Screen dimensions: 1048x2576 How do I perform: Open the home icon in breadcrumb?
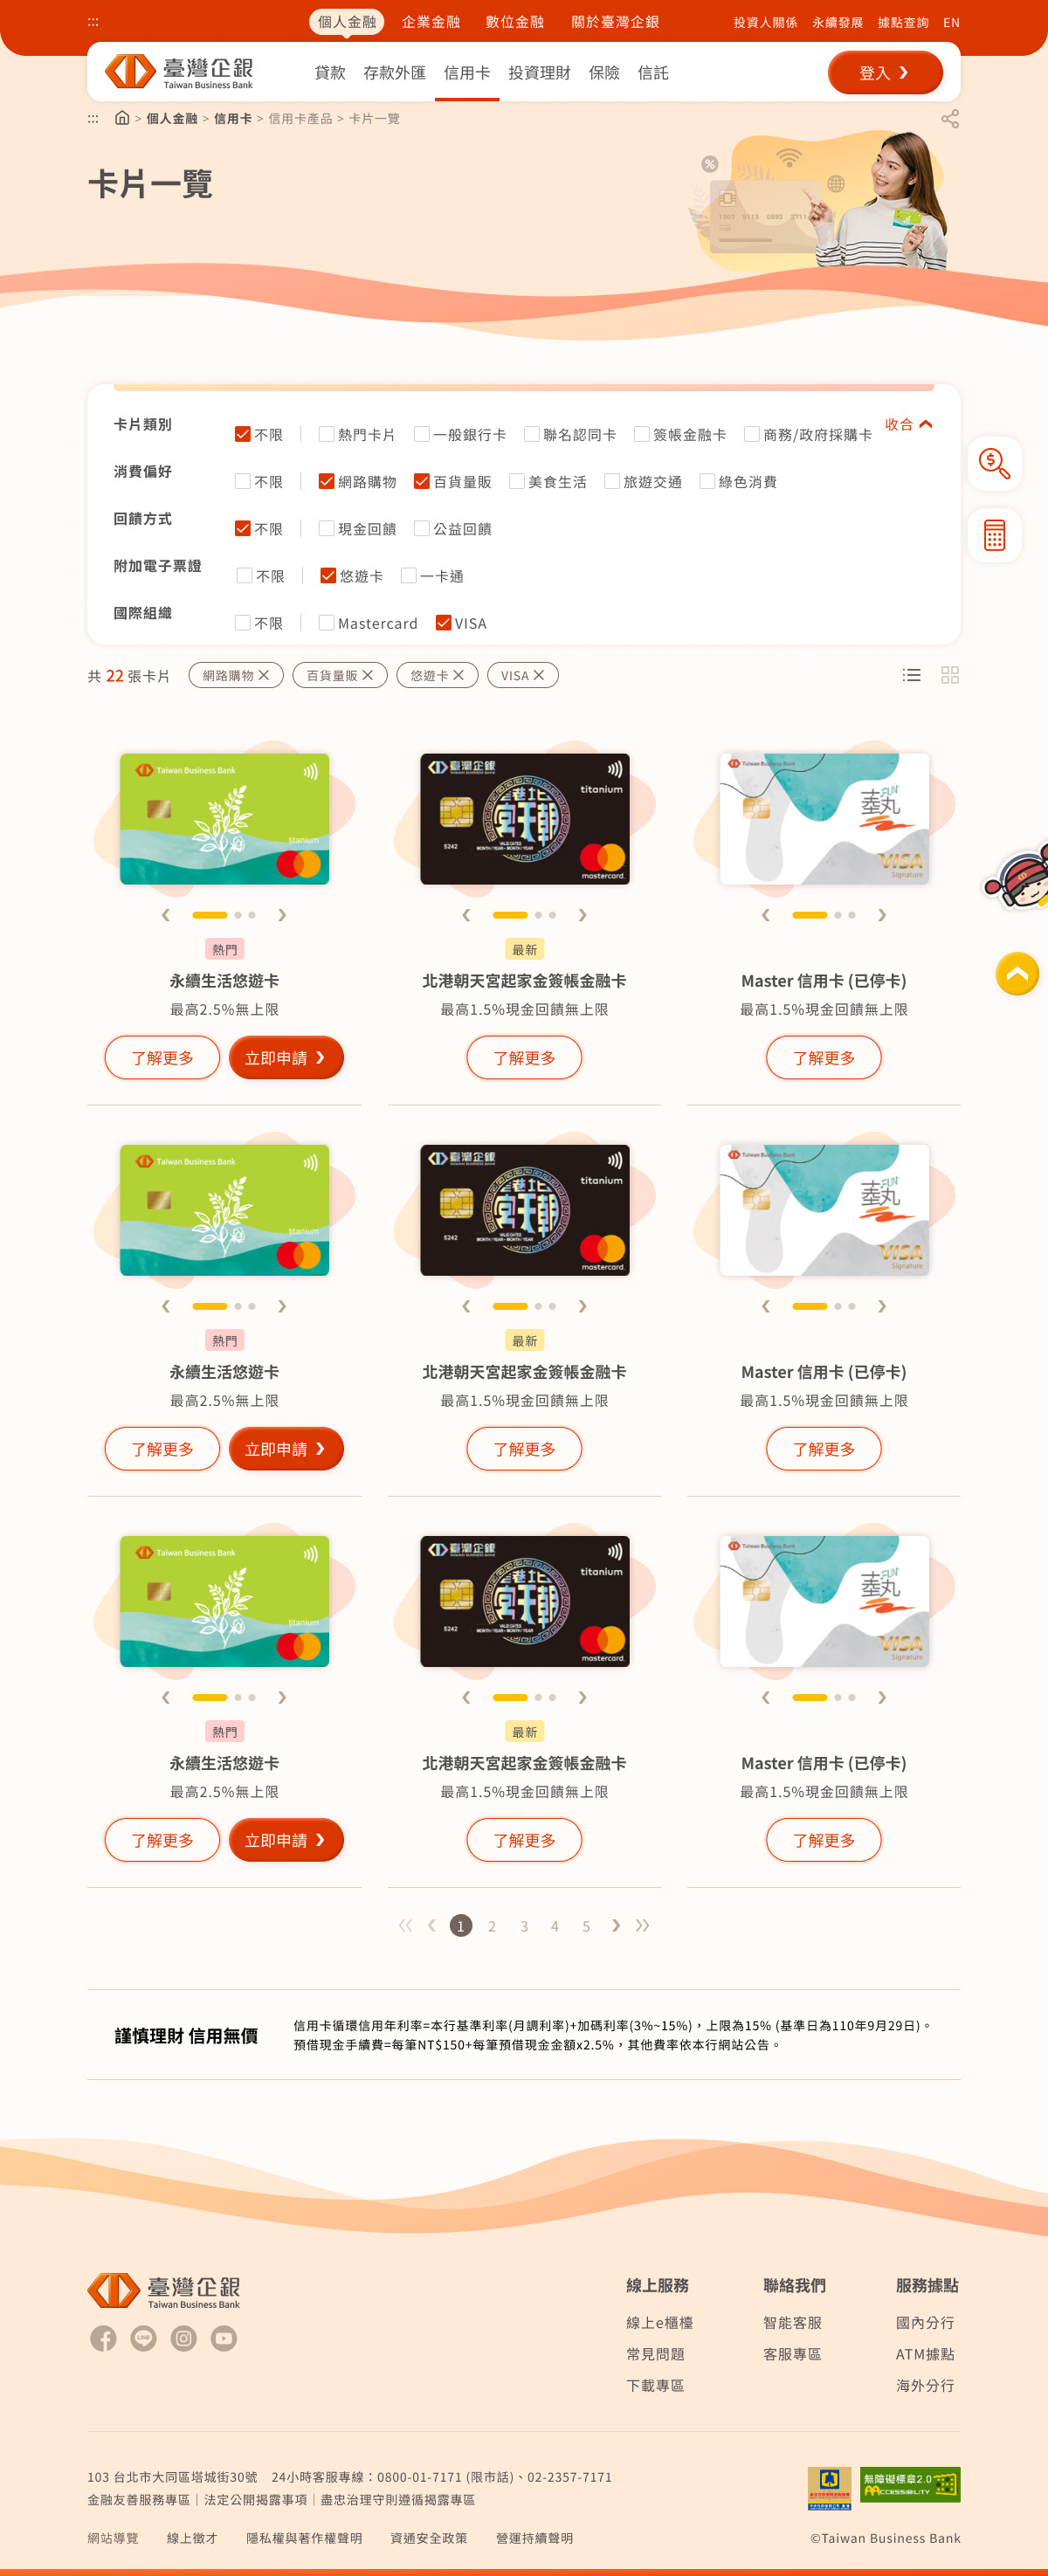point(122,118)
